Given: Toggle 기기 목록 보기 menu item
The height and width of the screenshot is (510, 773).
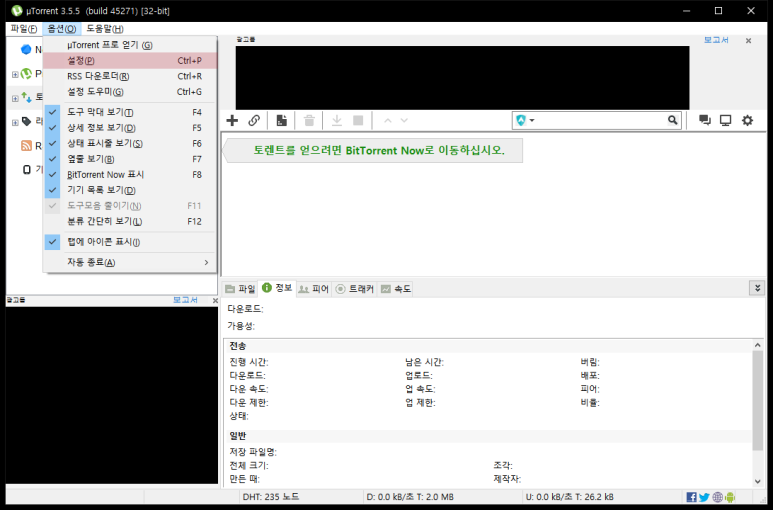Looking at the screenshot, I should 130,190.
